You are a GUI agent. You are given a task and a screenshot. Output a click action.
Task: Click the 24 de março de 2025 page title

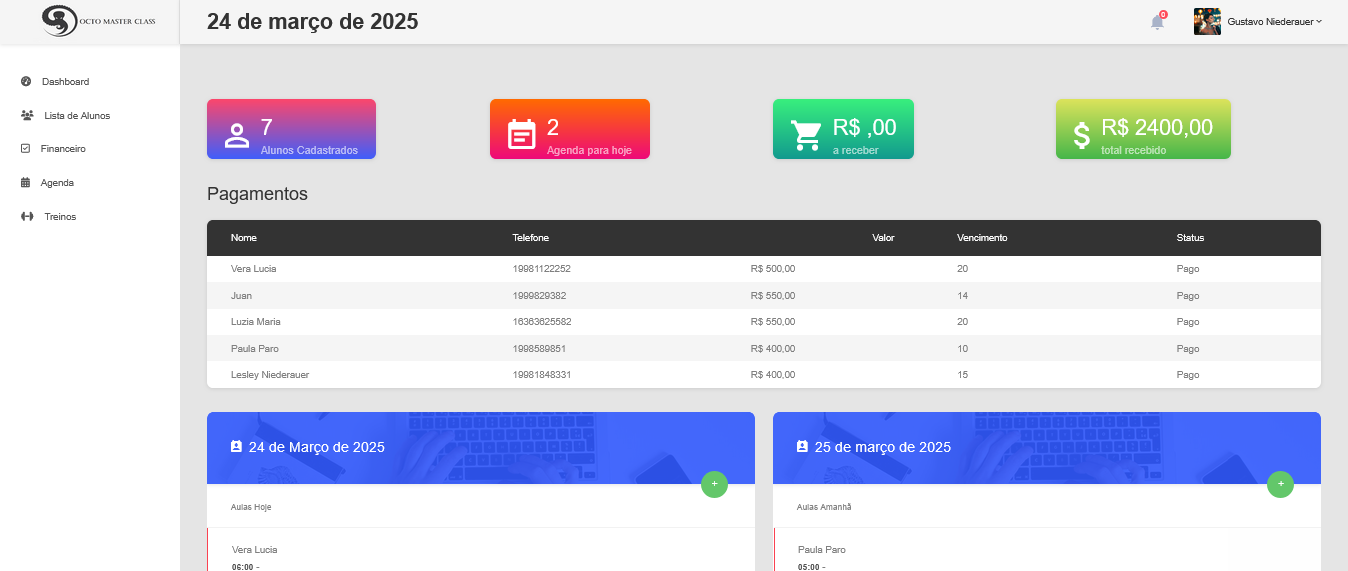point(312,21)
